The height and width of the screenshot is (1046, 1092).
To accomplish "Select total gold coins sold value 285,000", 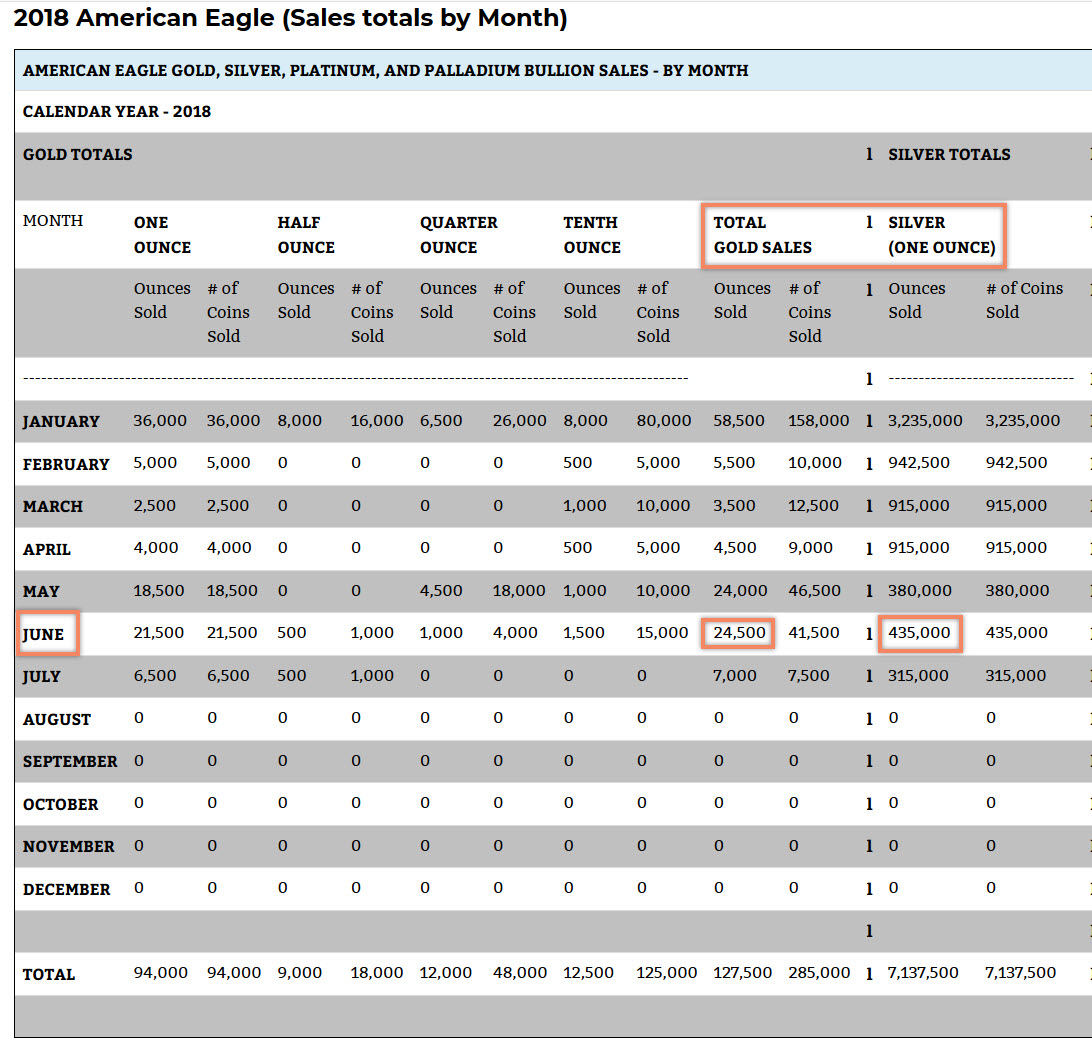I will pos(819,973).
